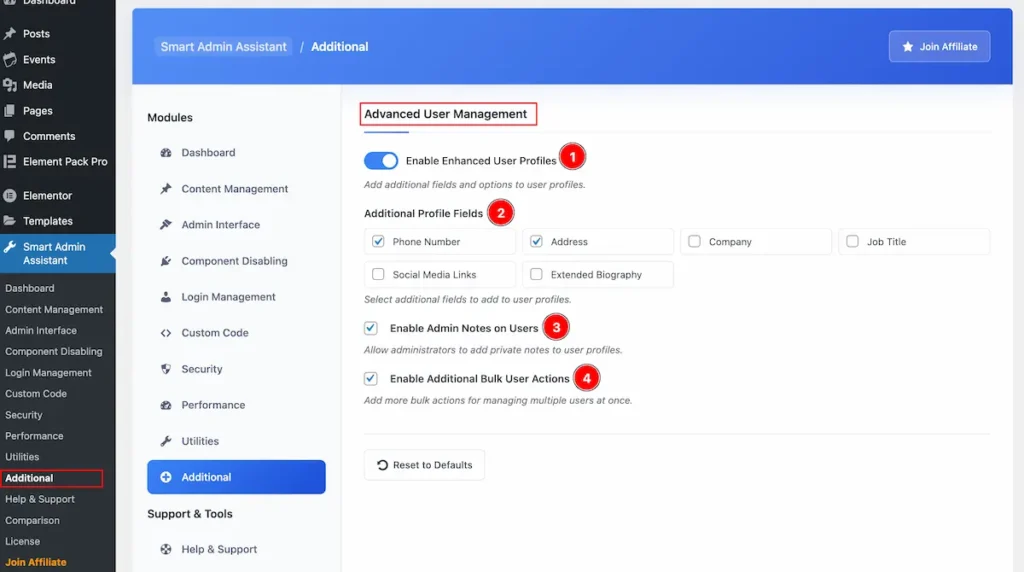Image resolution: width=1024 pixels, height=572 pixels.
Task: Click Additional breadcrumb text in header
Action: (x=340, y=46)
